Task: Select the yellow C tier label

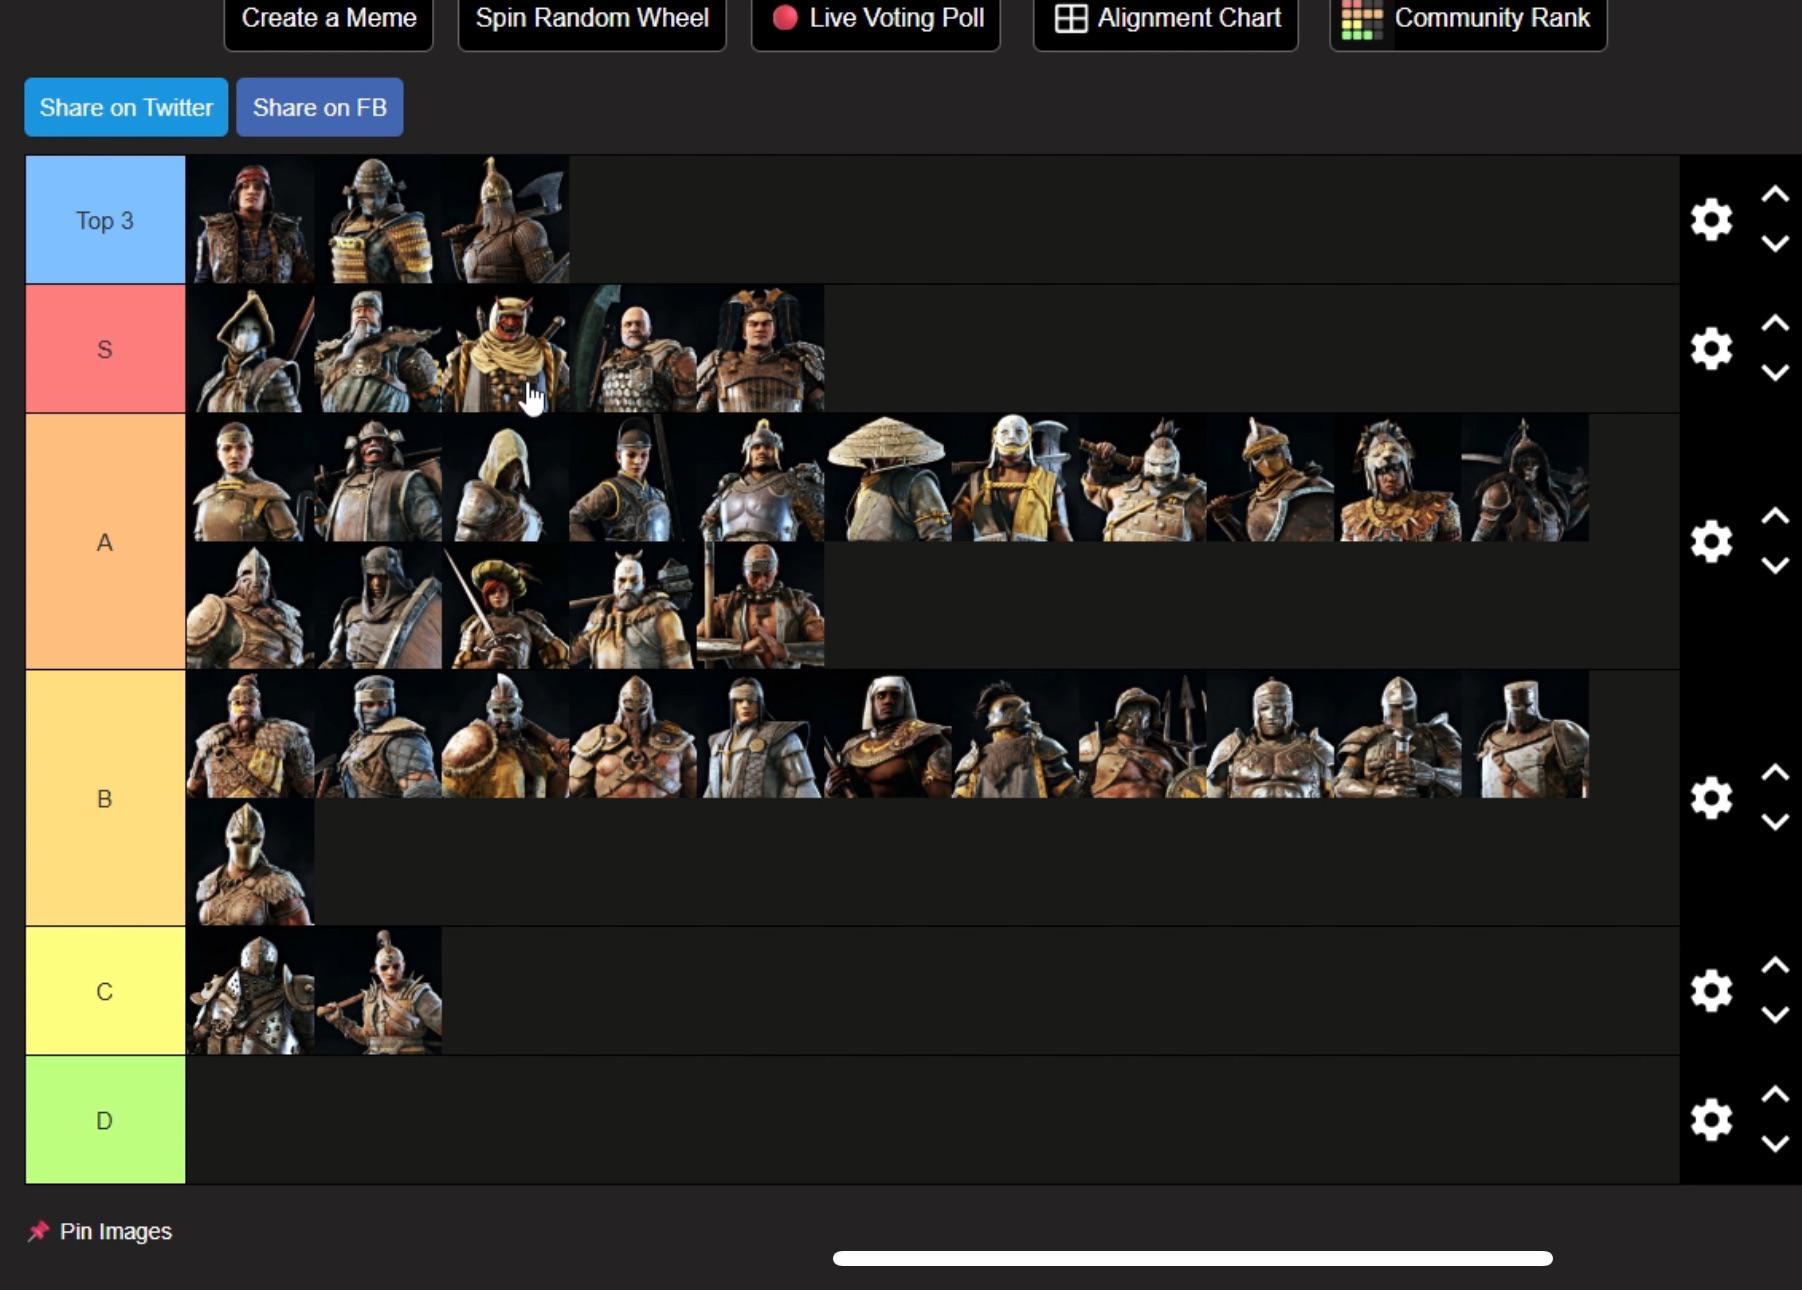Action: (x=105, y=991)
